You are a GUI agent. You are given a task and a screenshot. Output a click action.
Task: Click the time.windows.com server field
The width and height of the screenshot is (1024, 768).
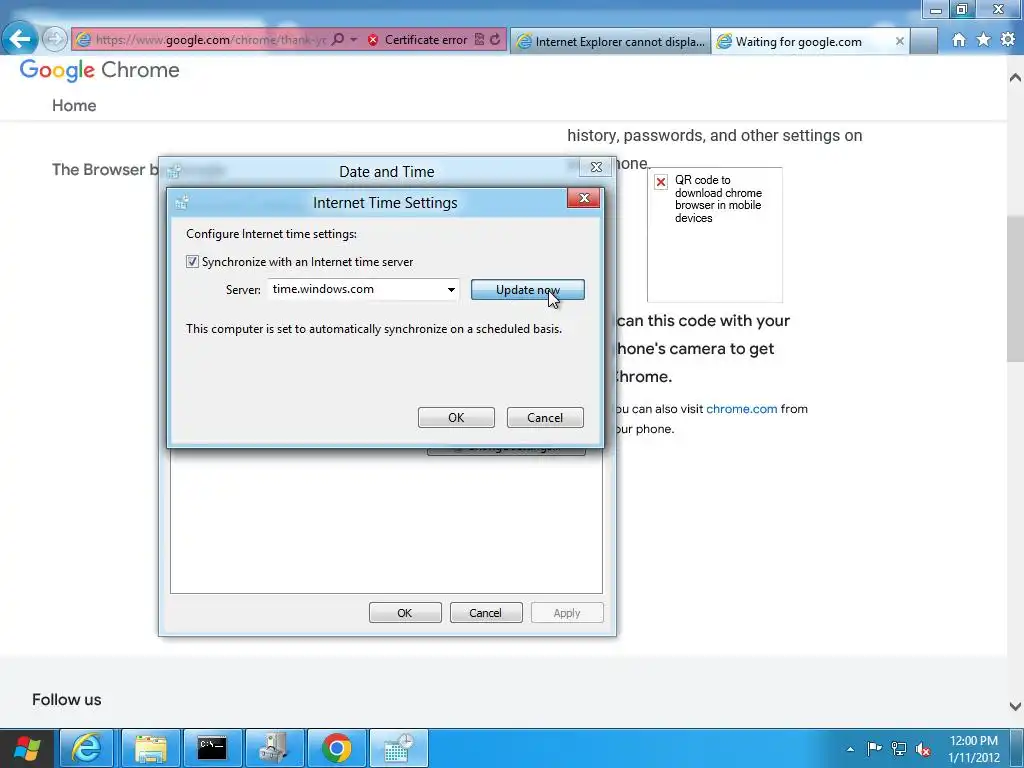[x=356, y=289]
